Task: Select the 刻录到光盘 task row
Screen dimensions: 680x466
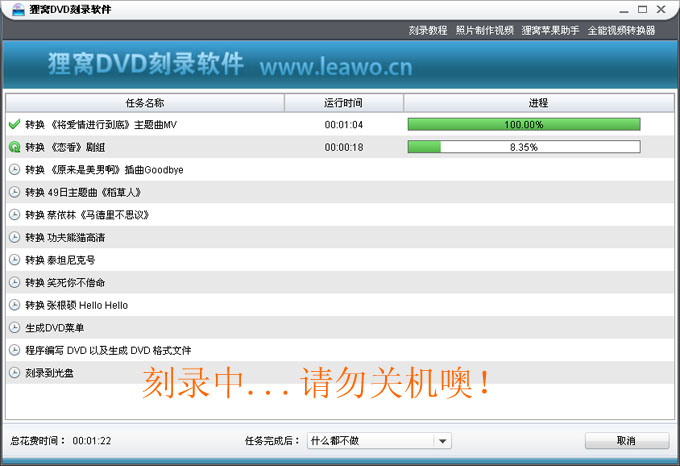Action: (x=340, y=372)
